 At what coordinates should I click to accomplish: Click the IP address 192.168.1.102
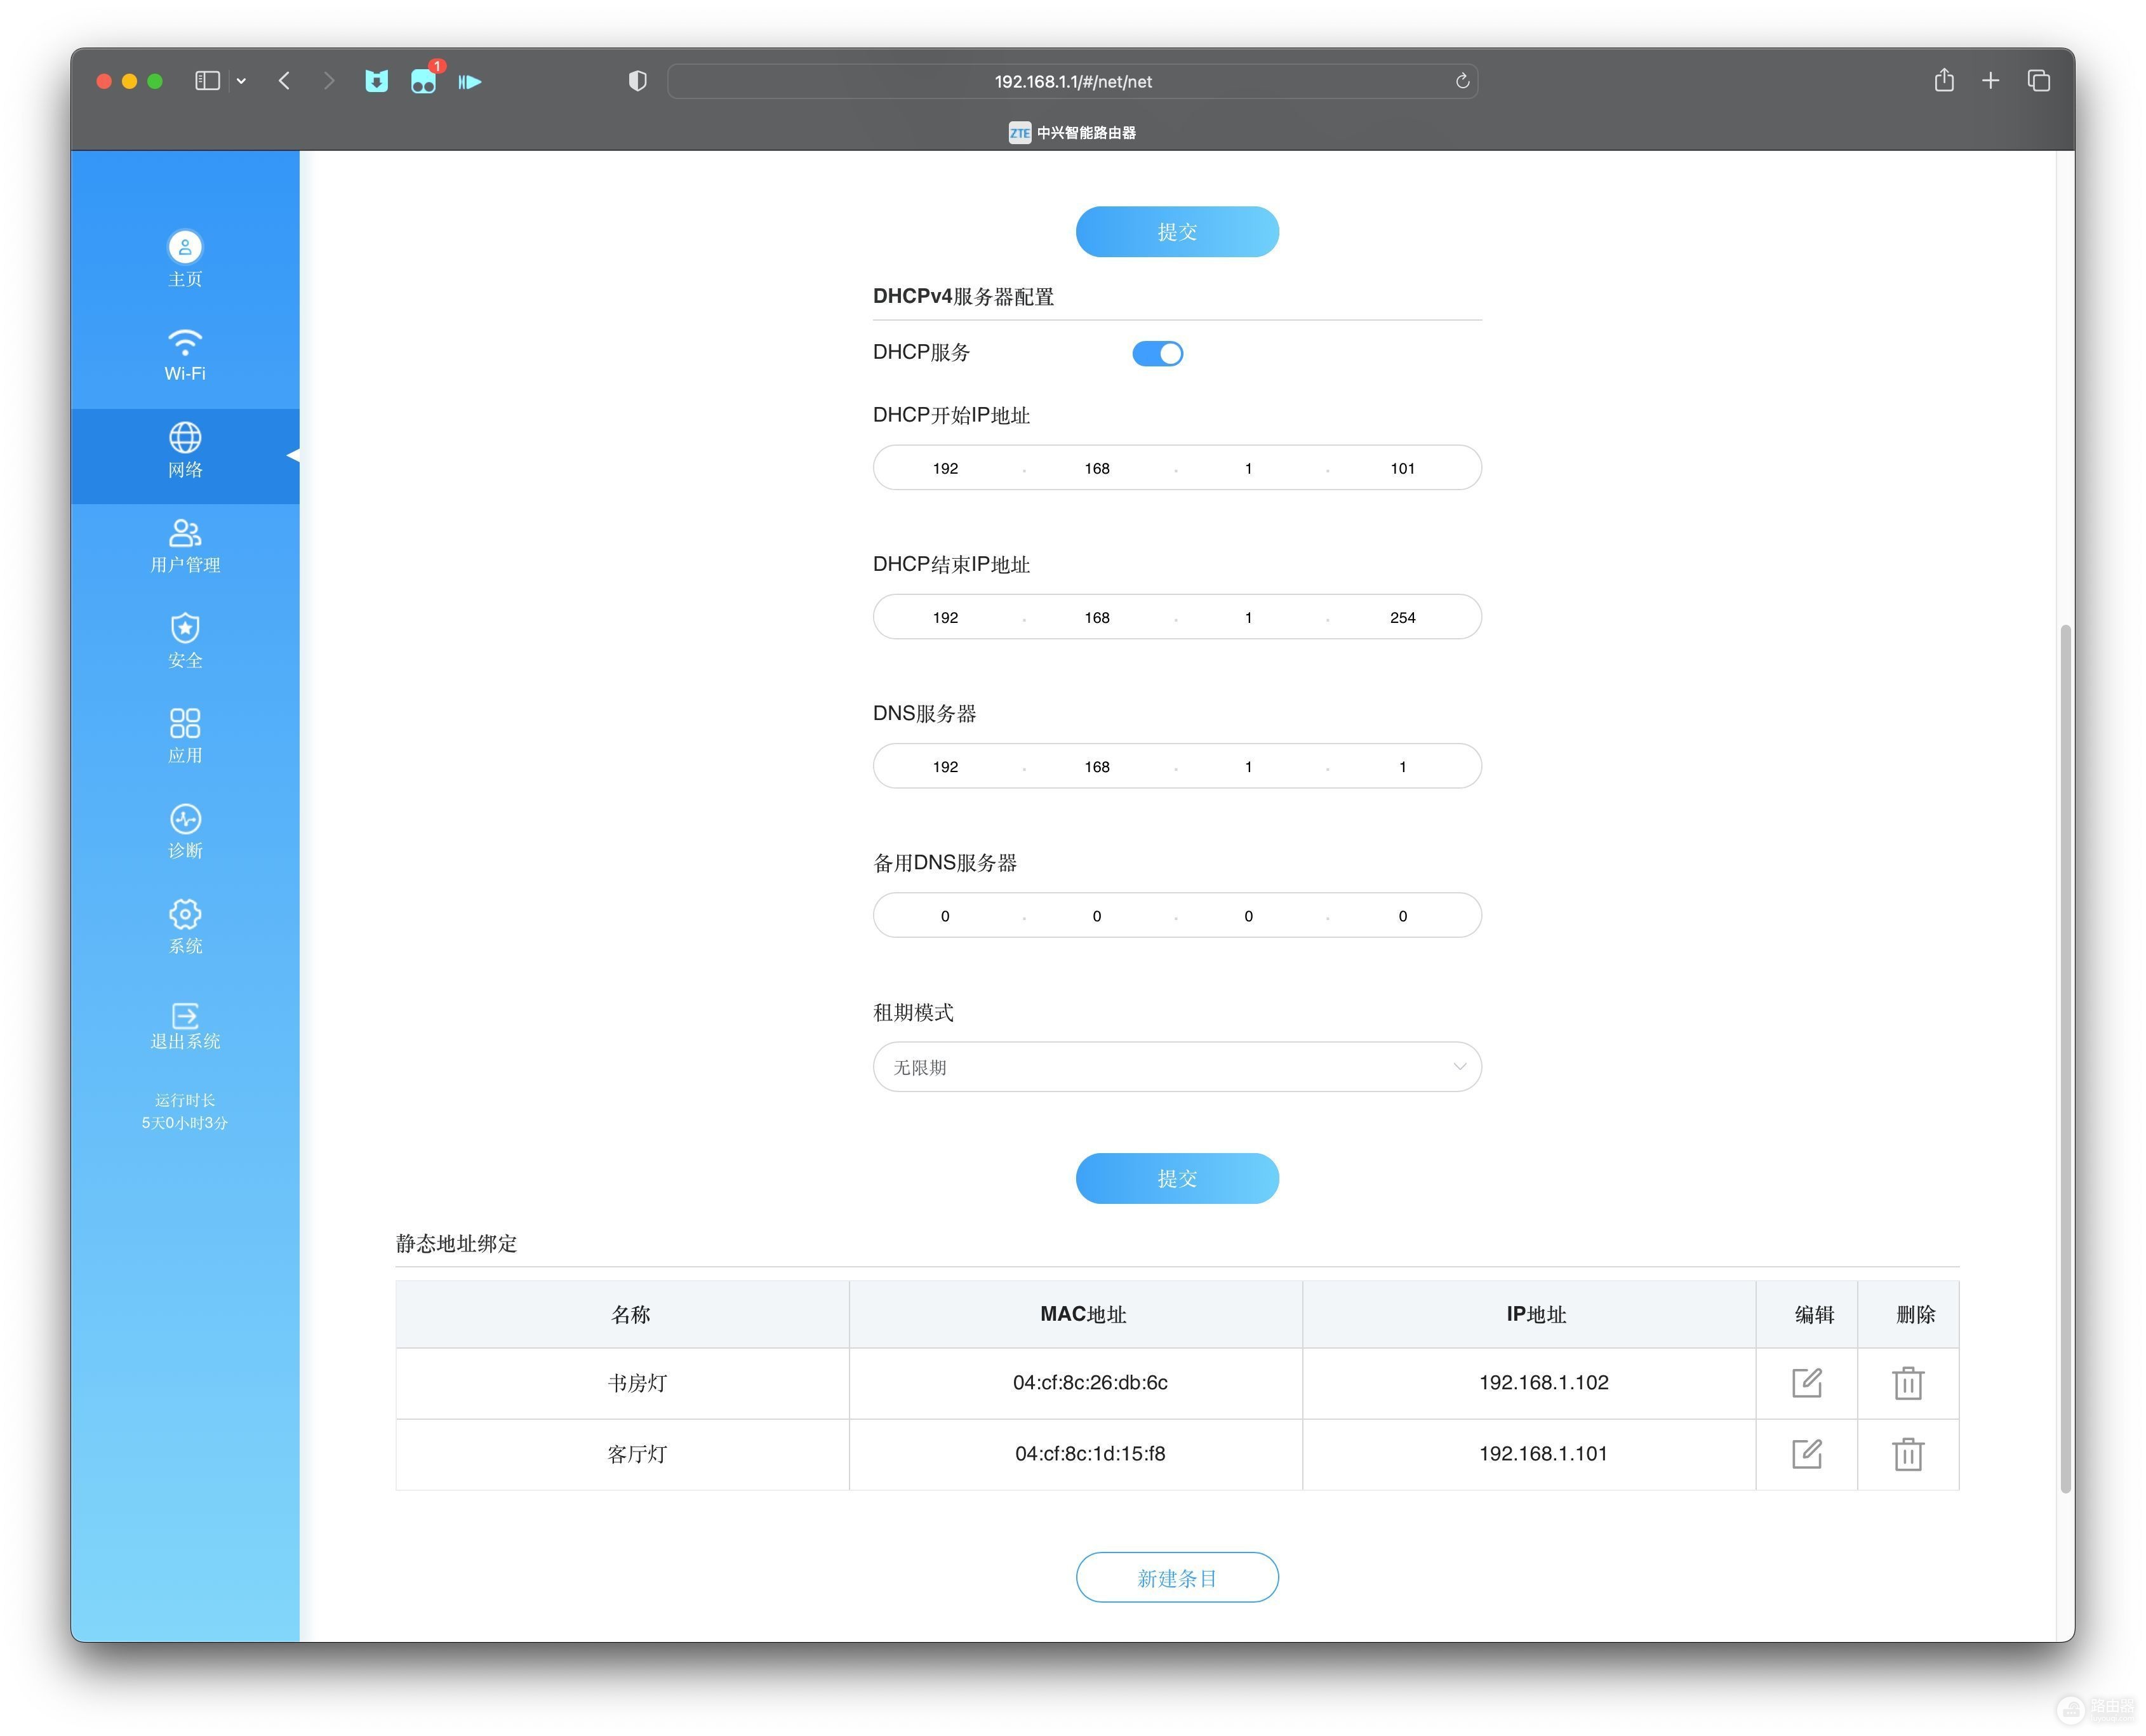(1543, 1383)
